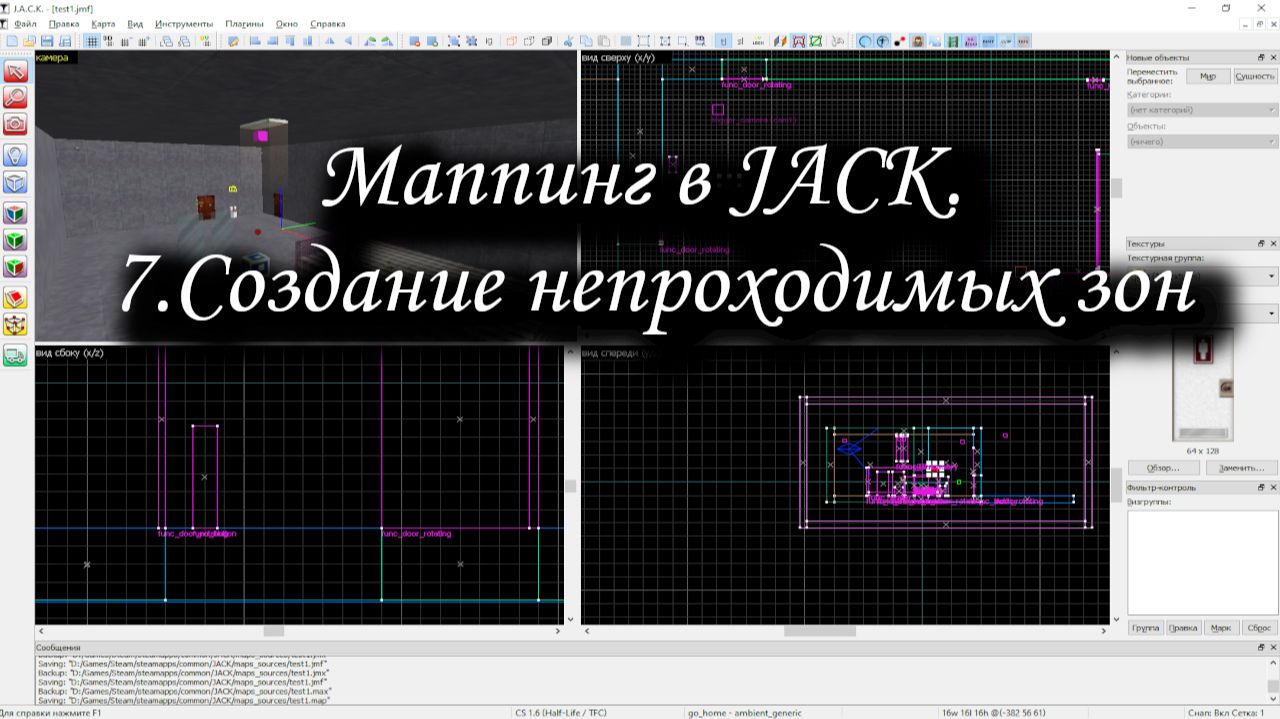The height and width of the screenshot is (719, 1280).
Task: Select the Camera tool
Action: [x=16, y=124]
